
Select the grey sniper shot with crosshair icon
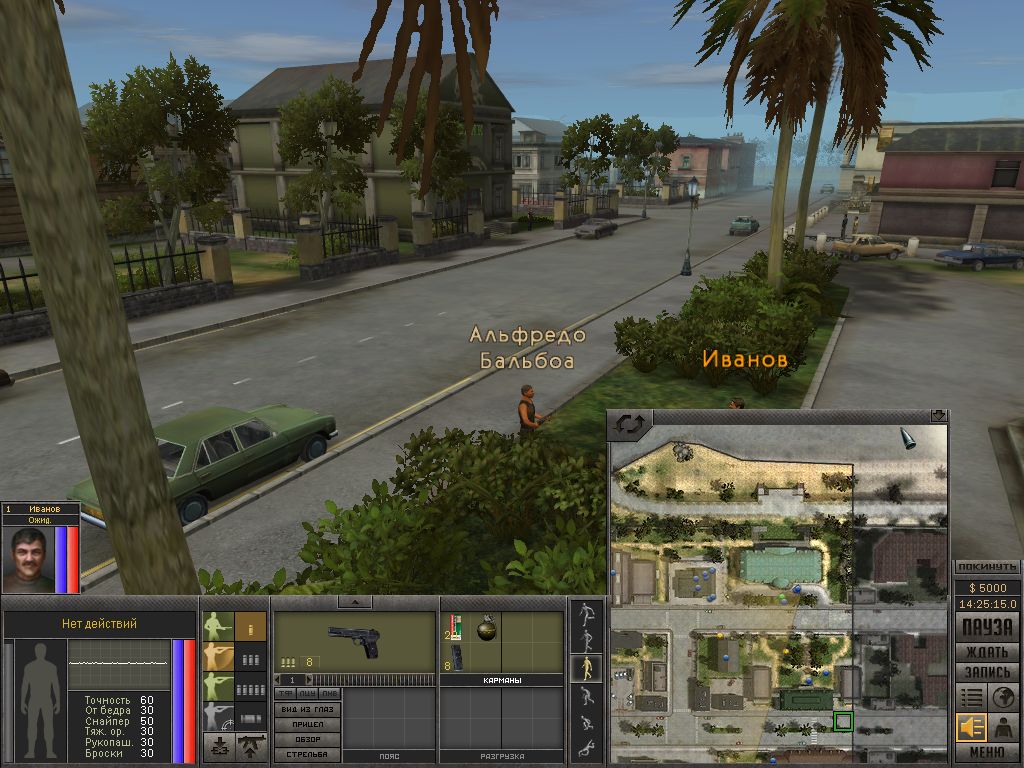click(218, 716)
